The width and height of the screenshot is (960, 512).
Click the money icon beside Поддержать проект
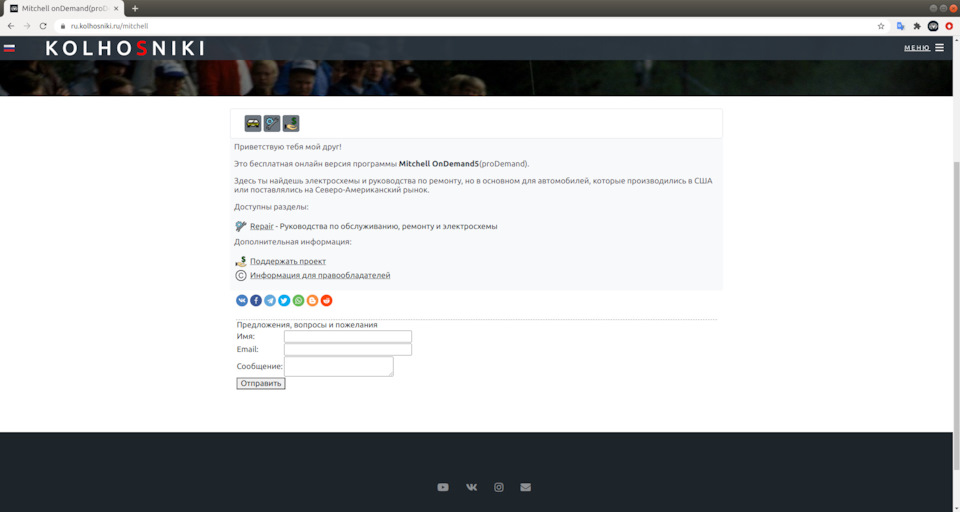click(241, 261)
